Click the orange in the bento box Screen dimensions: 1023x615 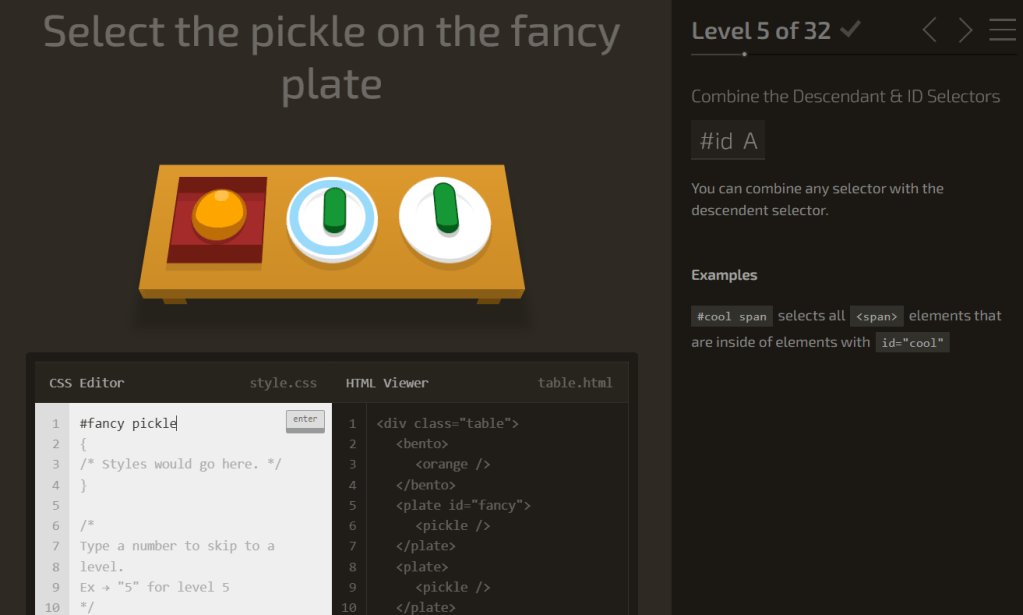click(x=219, y=212)
